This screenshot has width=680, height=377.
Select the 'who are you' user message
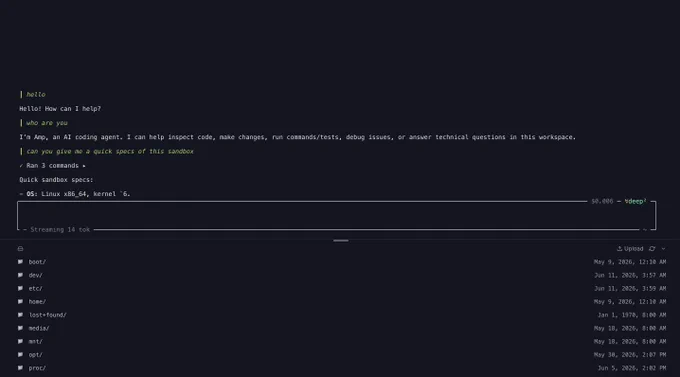(x=47, y=123)
